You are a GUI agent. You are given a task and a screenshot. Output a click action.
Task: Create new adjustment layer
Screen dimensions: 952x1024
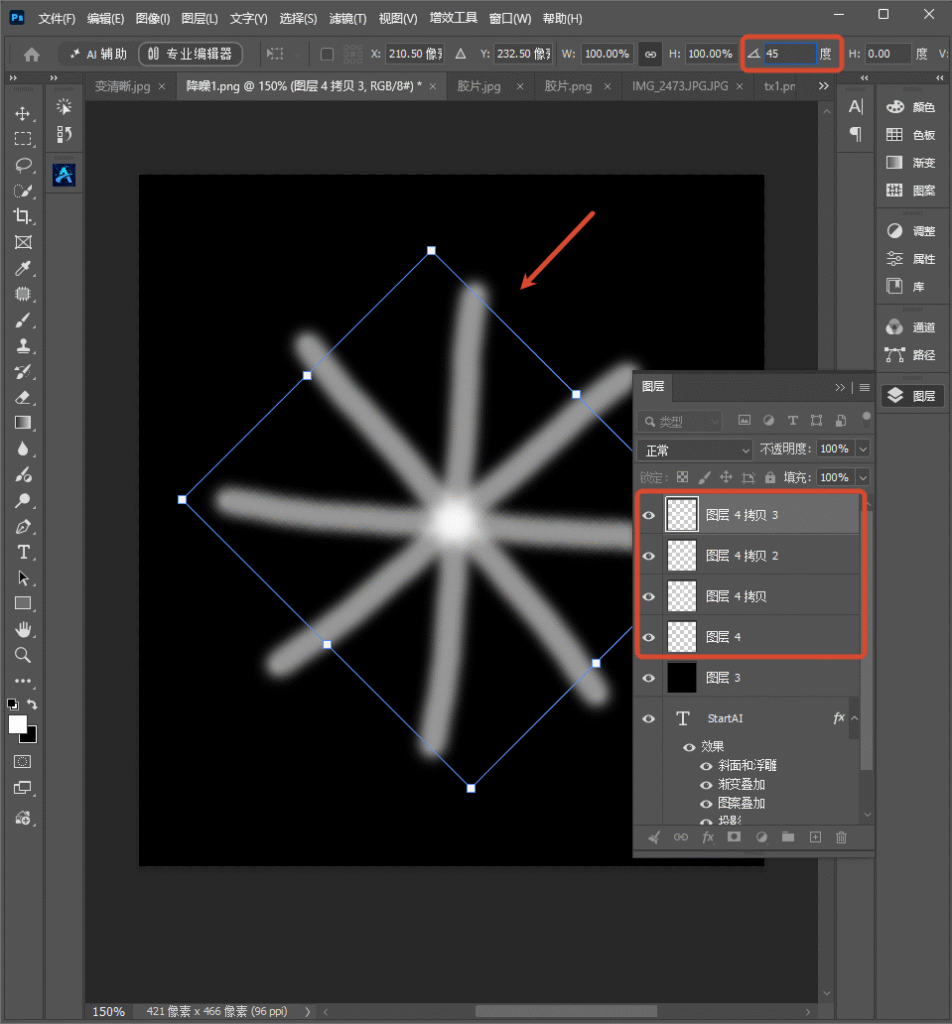click(761, 837)
